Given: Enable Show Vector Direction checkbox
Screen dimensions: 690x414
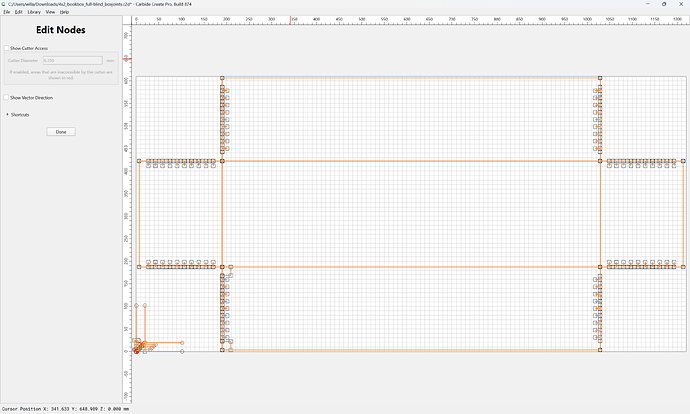Looking at the screenshot, I should pyautogui.click(x=6, y=98).
